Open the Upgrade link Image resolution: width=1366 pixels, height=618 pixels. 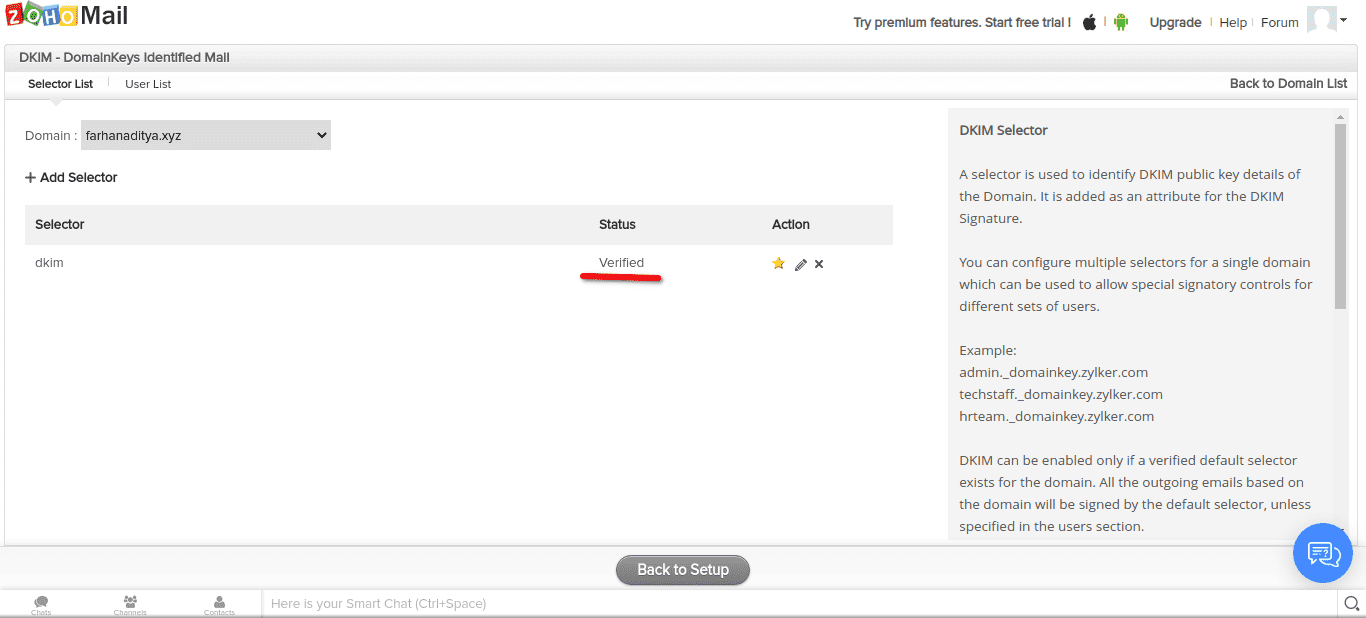pos(1175,21)
